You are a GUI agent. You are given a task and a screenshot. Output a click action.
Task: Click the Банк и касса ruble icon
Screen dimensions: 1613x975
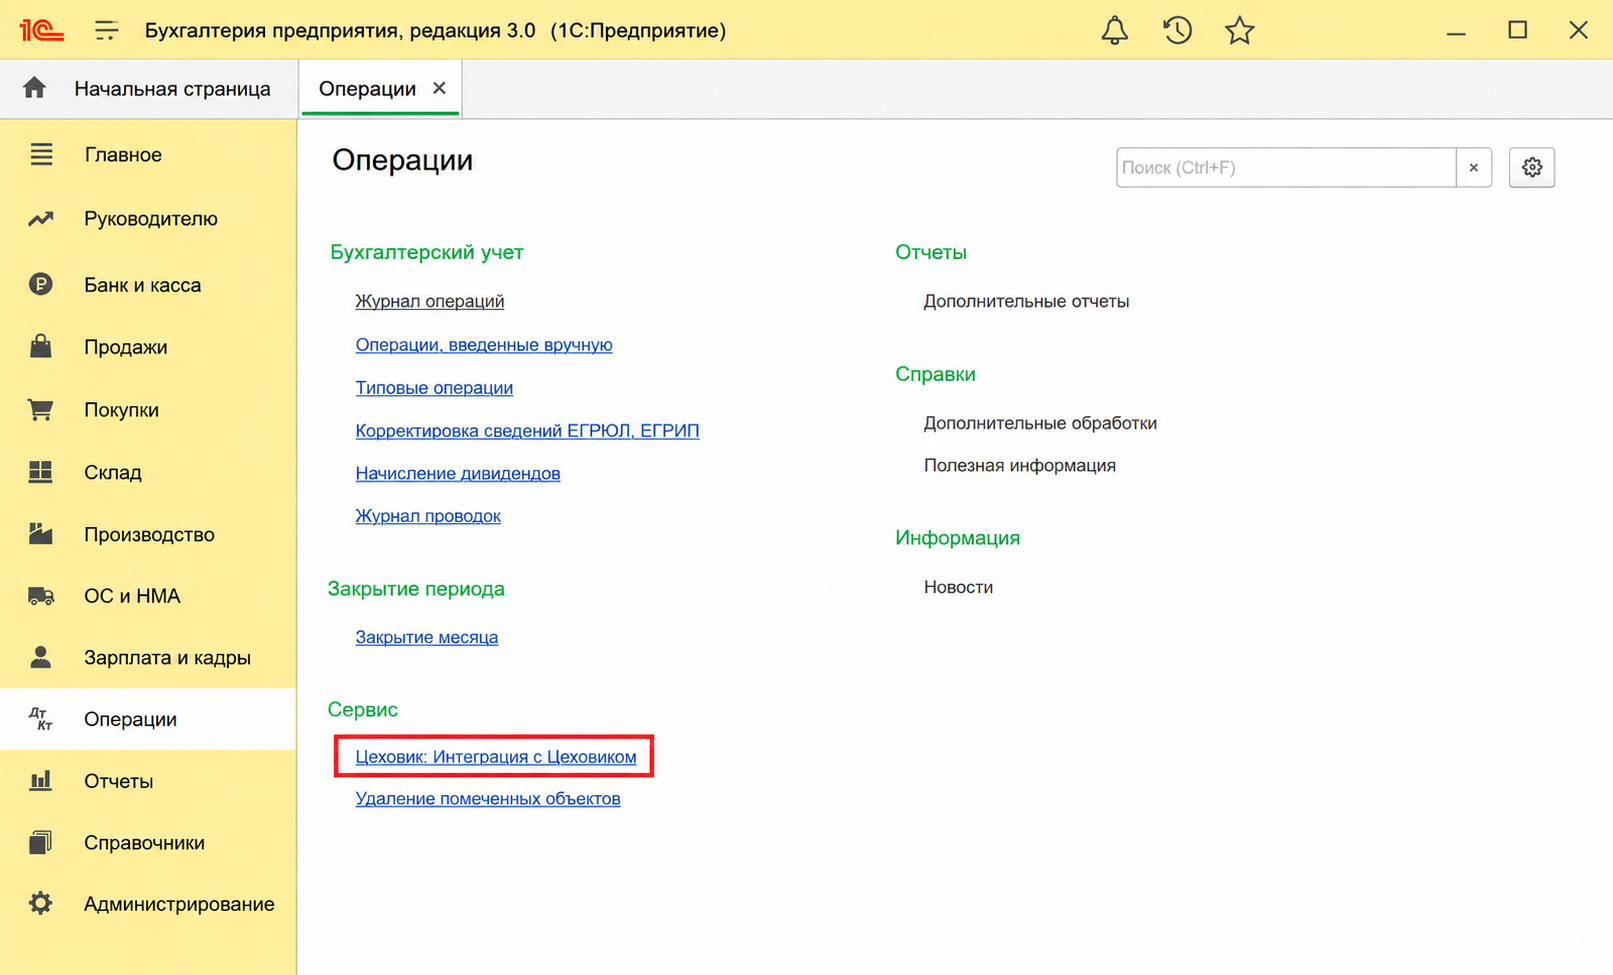point(41,284)
